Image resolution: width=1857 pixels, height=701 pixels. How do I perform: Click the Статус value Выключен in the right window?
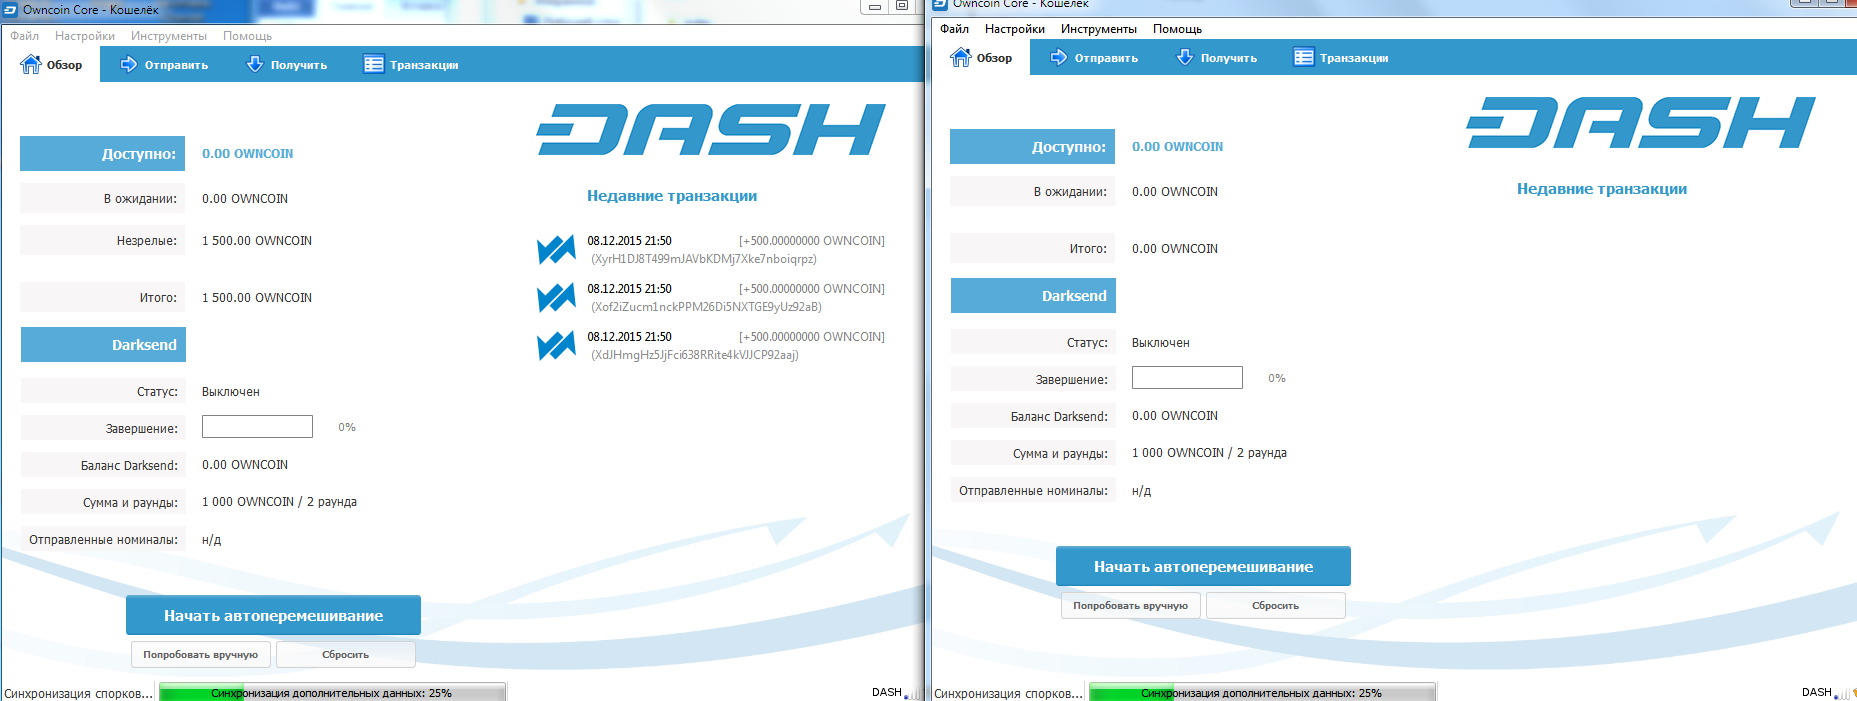pos(1161,343)
